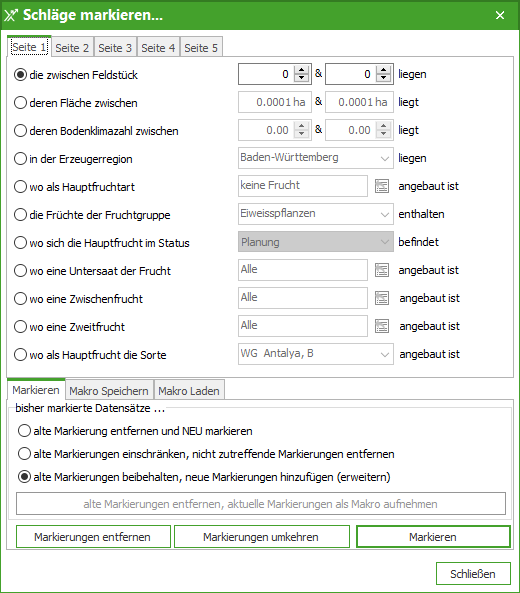This screenshot has height=593, width=520.
Task: Open the Makro Speichern tab
Action: pos(109,390)
